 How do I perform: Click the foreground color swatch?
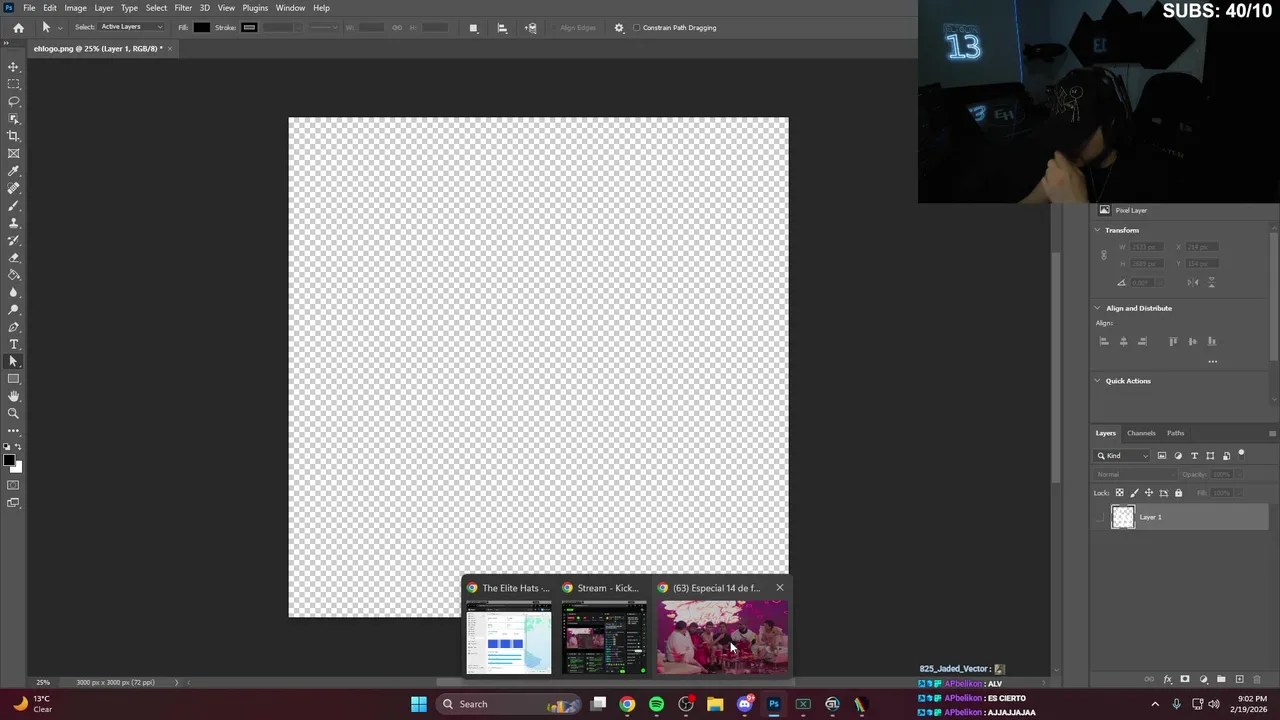[9, 461]
